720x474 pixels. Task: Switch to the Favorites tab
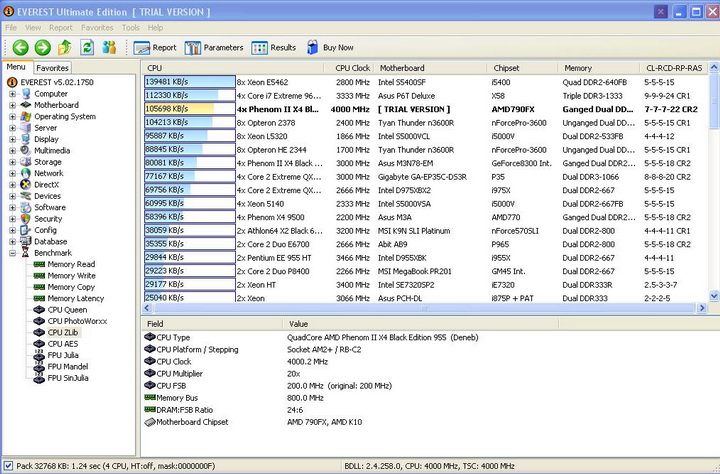[52, 68]
